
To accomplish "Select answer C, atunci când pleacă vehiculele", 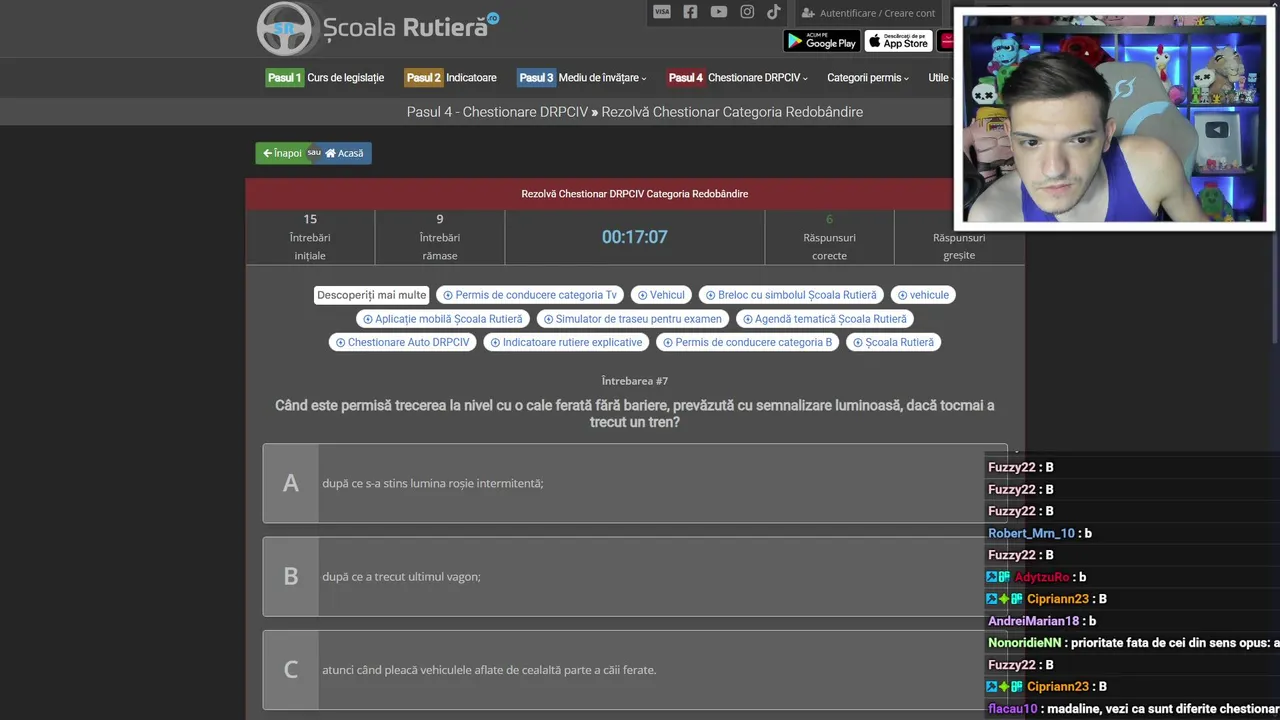I will pyautogui.click(x=635, y=669).
